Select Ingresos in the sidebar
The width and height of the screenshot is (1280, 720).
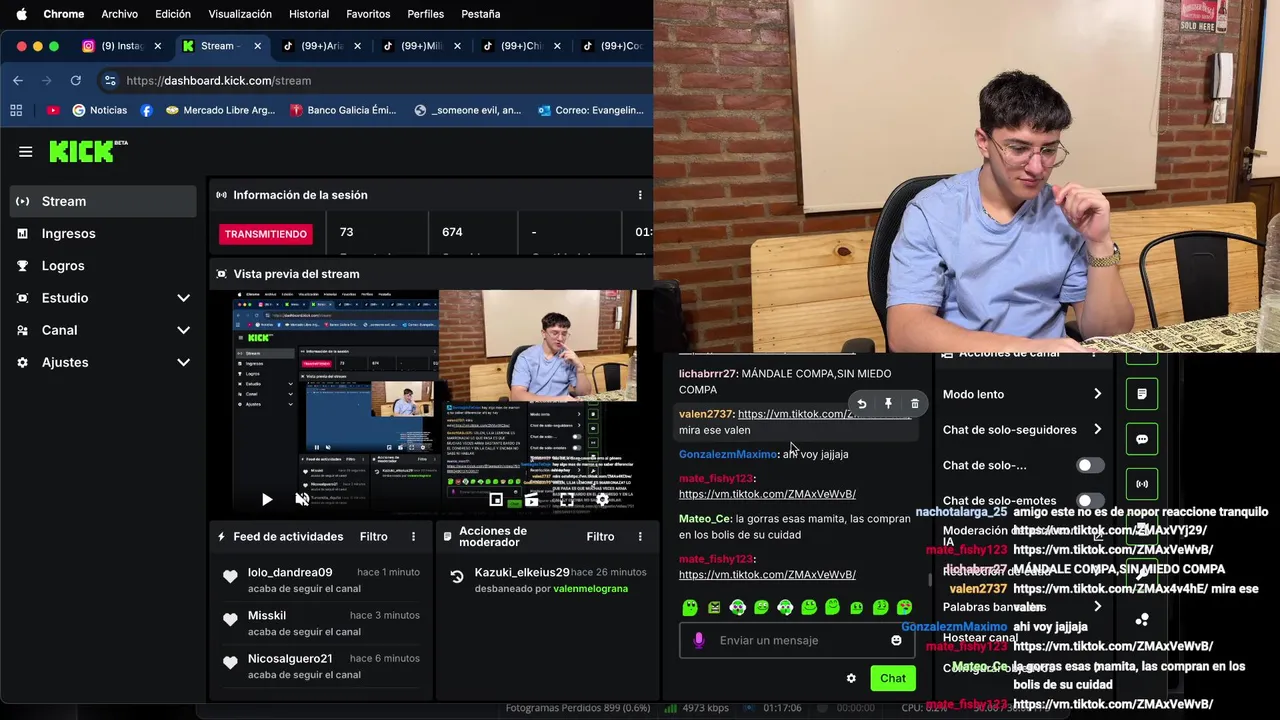[x=103, y=233]
